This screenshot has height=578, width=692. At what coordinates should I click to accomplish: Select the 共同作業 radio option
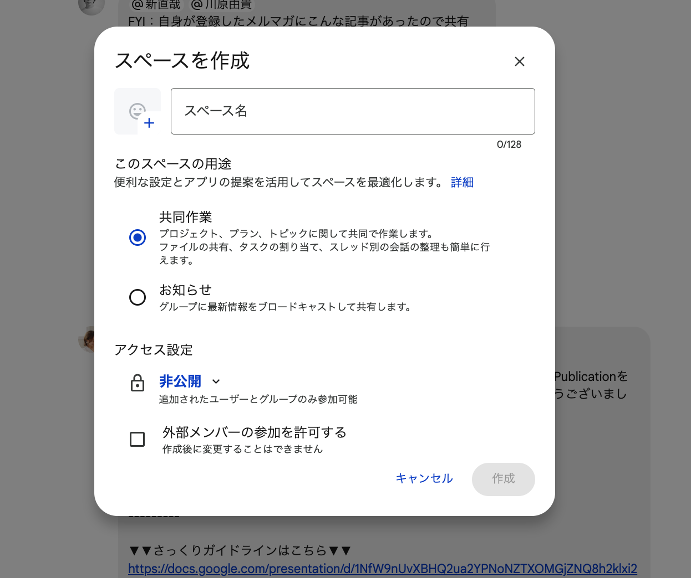click(x=137, y=237)
